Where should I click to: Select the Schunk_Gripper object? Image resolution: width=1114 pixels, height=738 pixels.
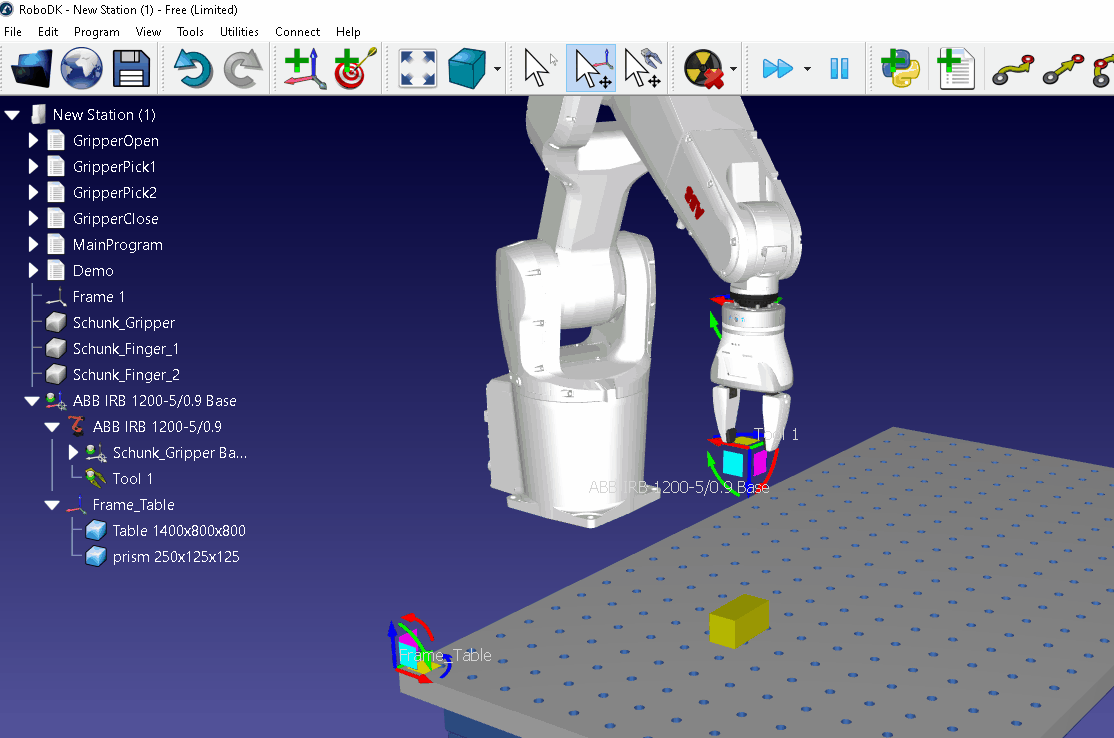(124, 323)
